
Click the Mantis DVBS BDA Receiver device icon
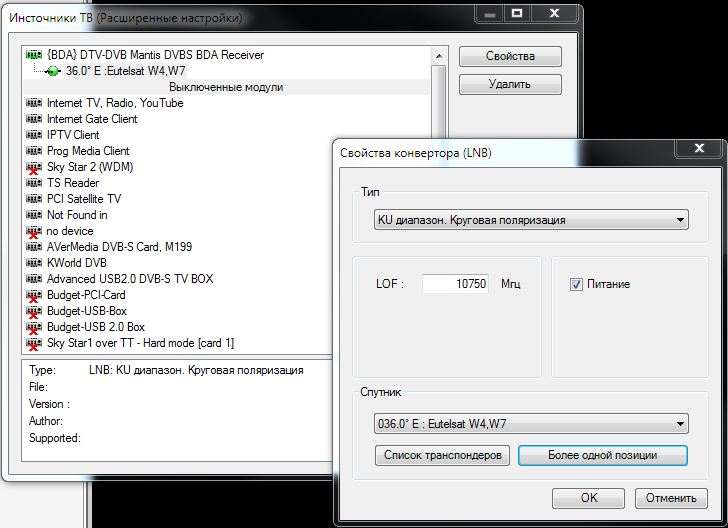coord(34,55)
